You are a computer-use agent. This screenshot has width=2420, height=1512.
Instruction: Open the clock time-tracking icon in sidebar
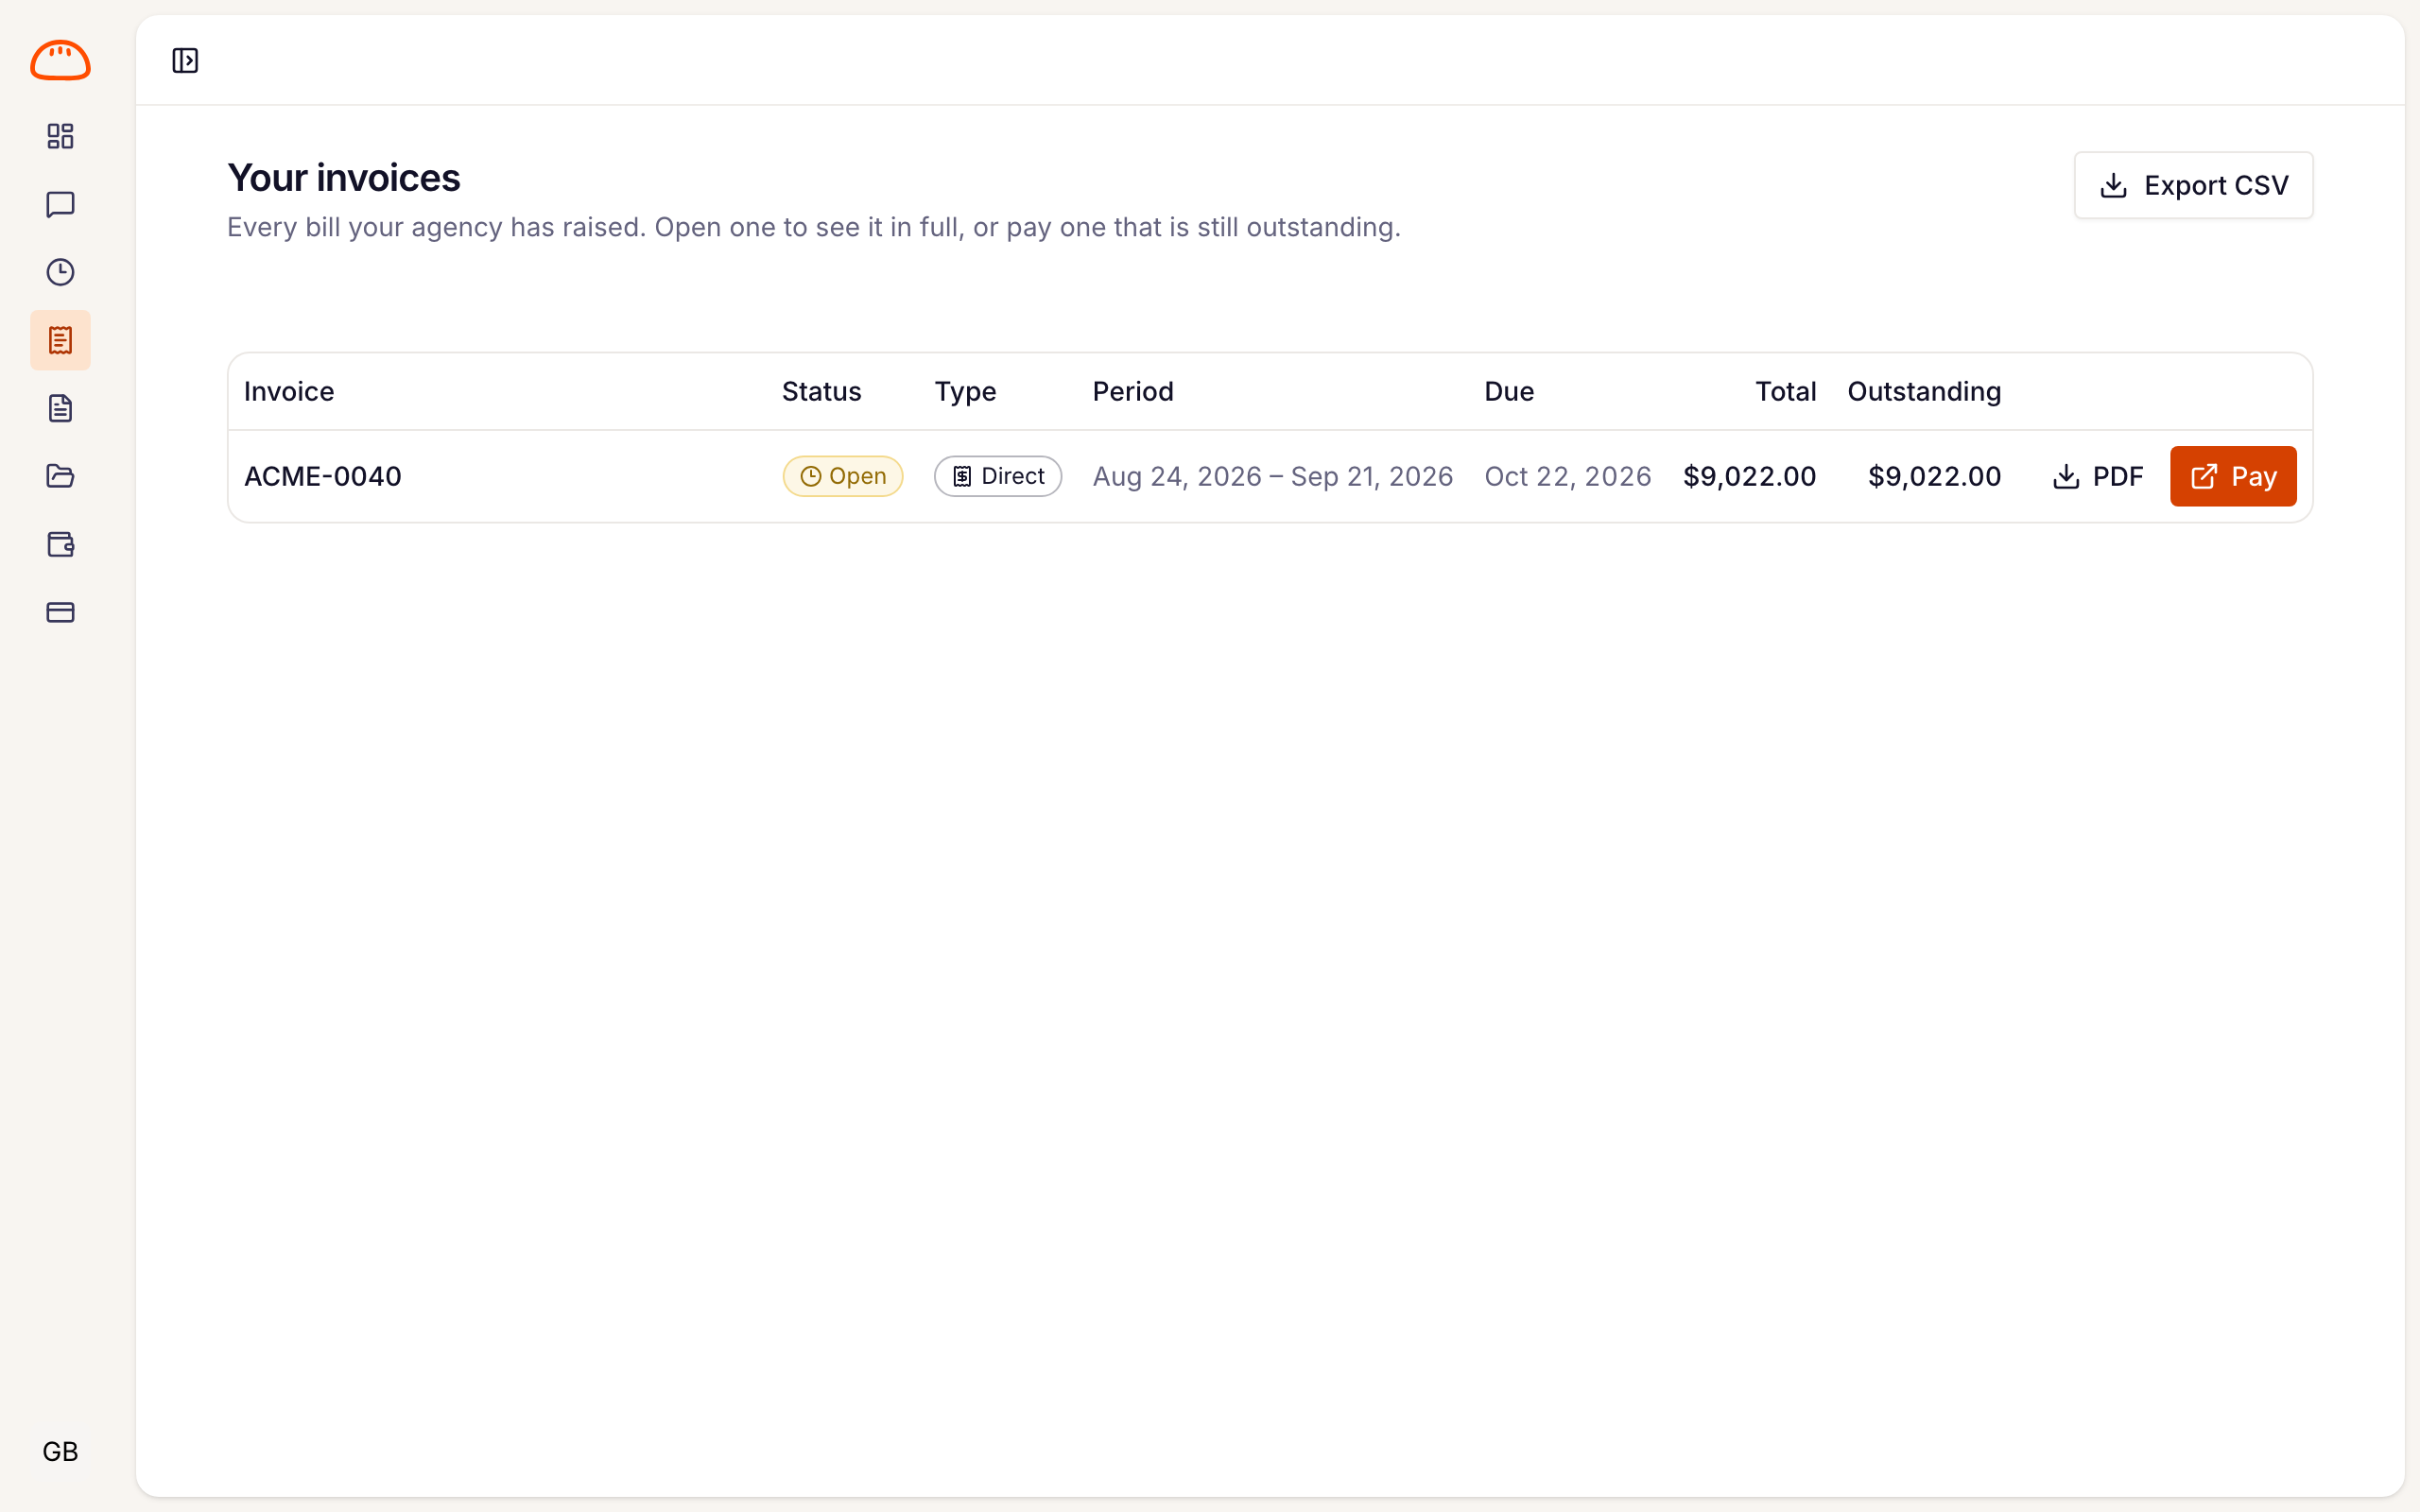(x=60, y=272)
